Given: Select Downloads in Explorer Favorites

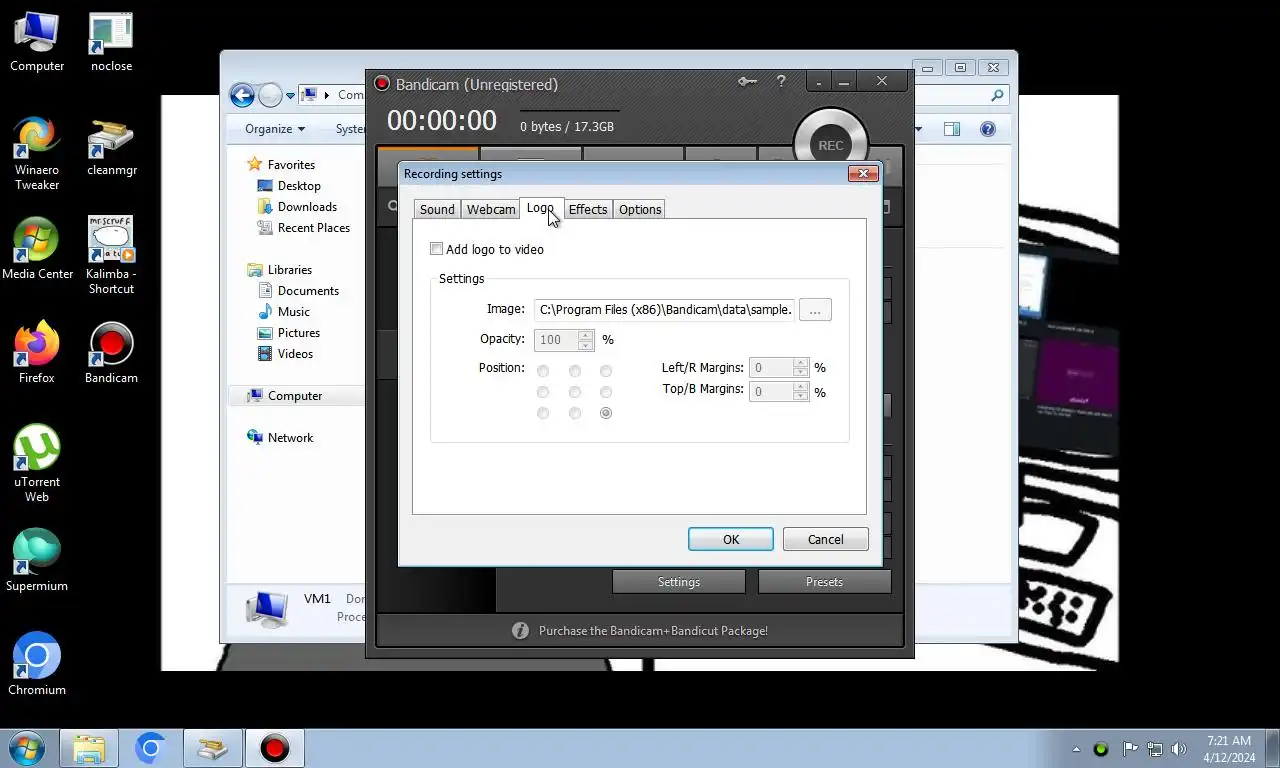Looking at the screenshot, I should point(307,207).
